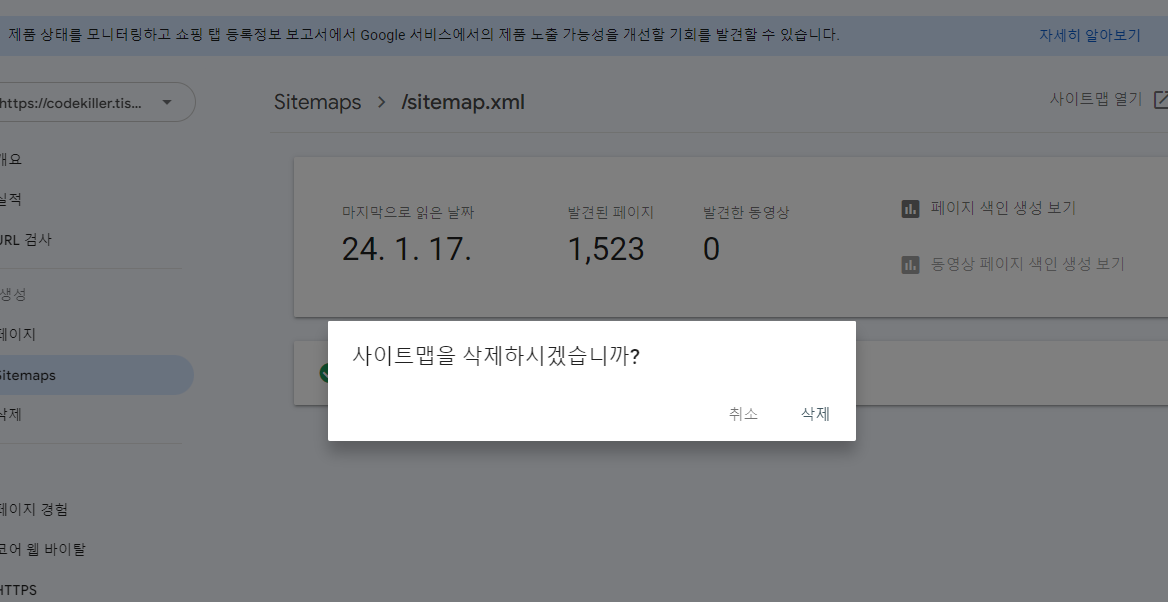The image size is (1168, 602).
Task: Confirm deletion by clicking 삭제
Action: [815, 413]
